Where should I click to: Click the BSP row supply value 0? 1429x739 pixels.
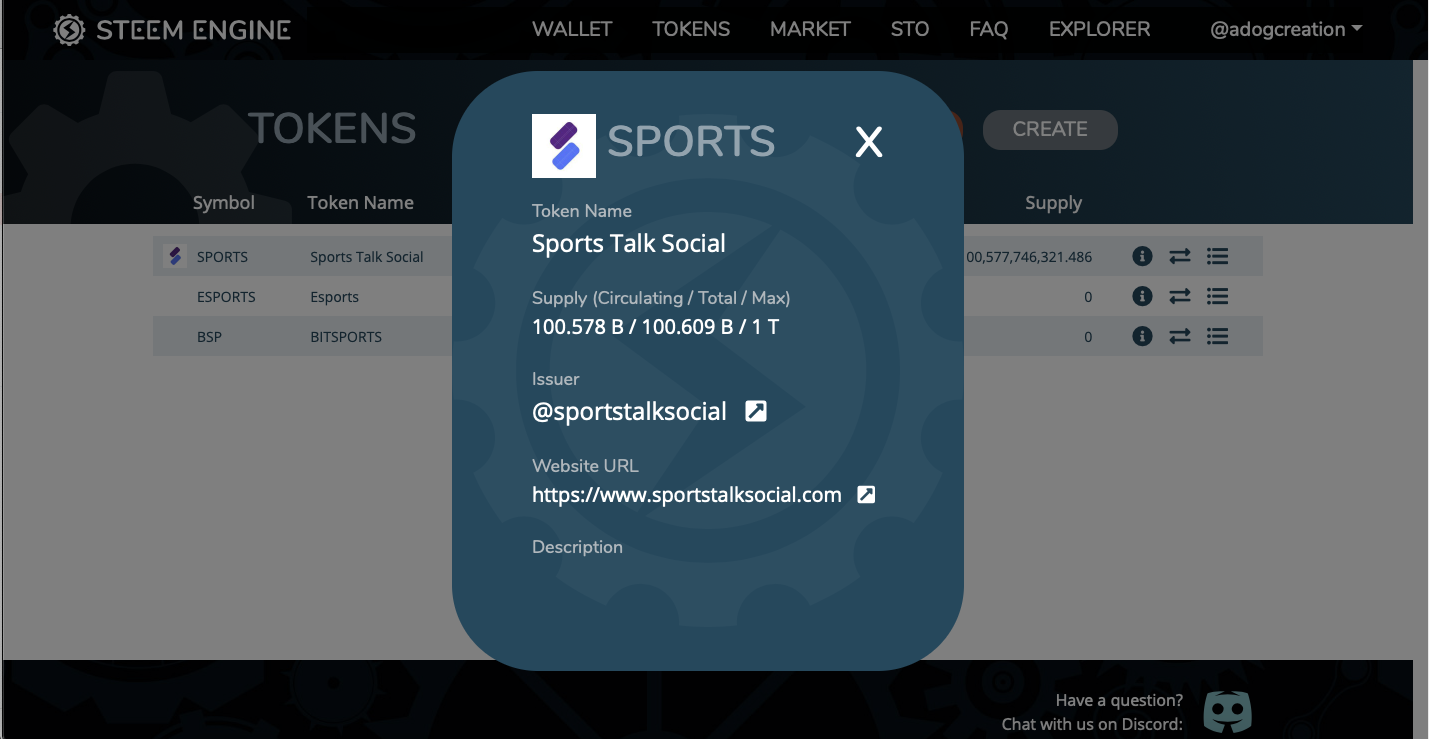pyautogui.click(x=1088, y=337)
